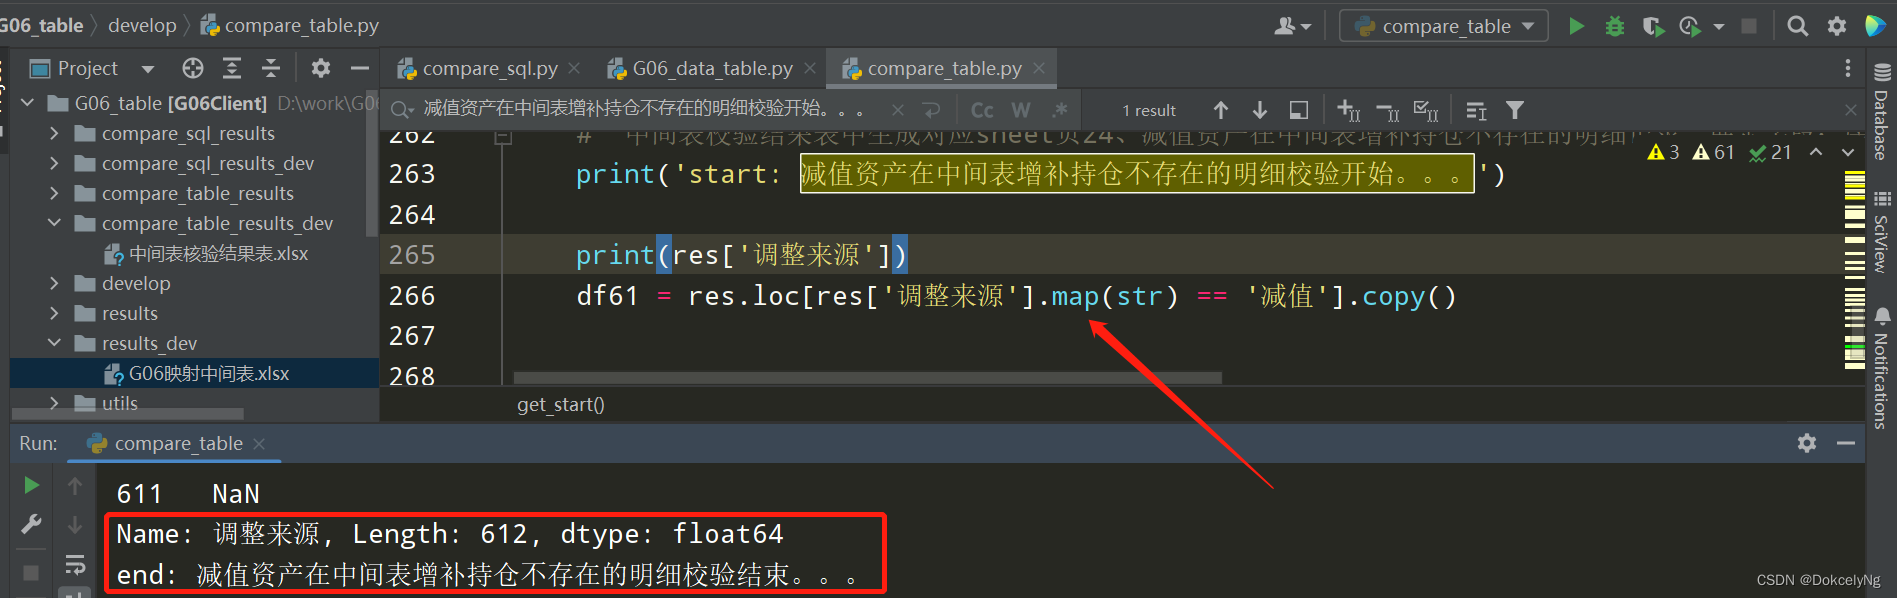This screenshot has width=1897, height=598.
Task: Collapse G06_table root folder
Action: [x=28, y=103]
